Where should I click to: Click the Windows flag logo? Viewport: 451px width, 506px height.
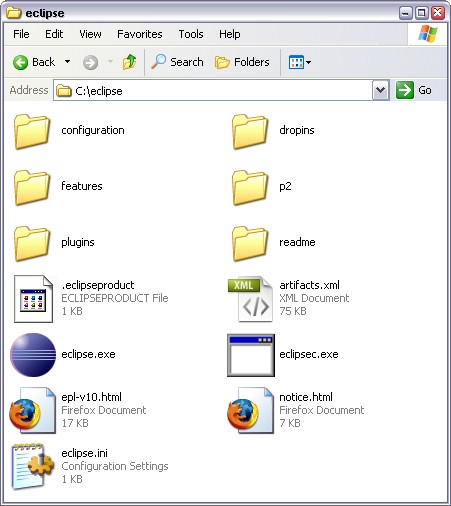tap(428, 34)
